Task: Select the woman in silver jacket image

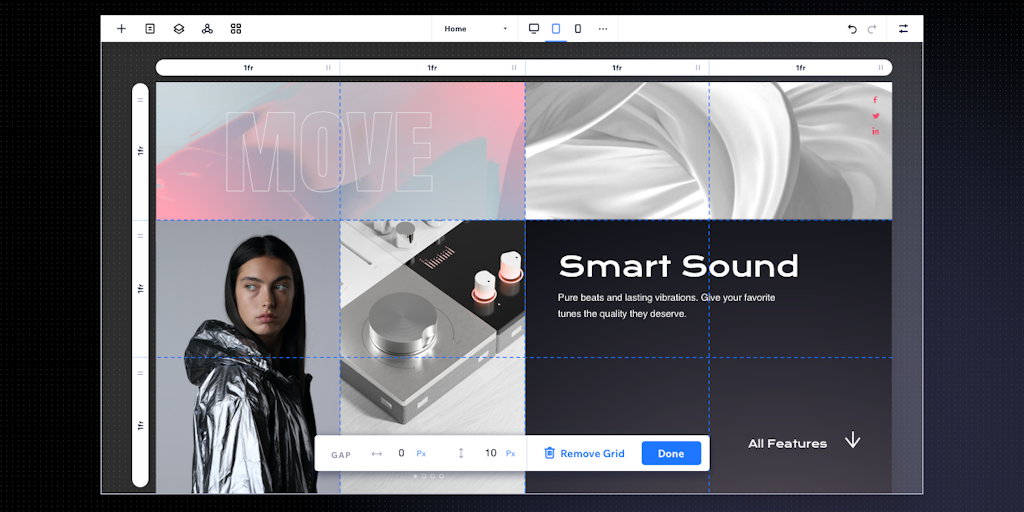Action: click(x=248, y=357)
